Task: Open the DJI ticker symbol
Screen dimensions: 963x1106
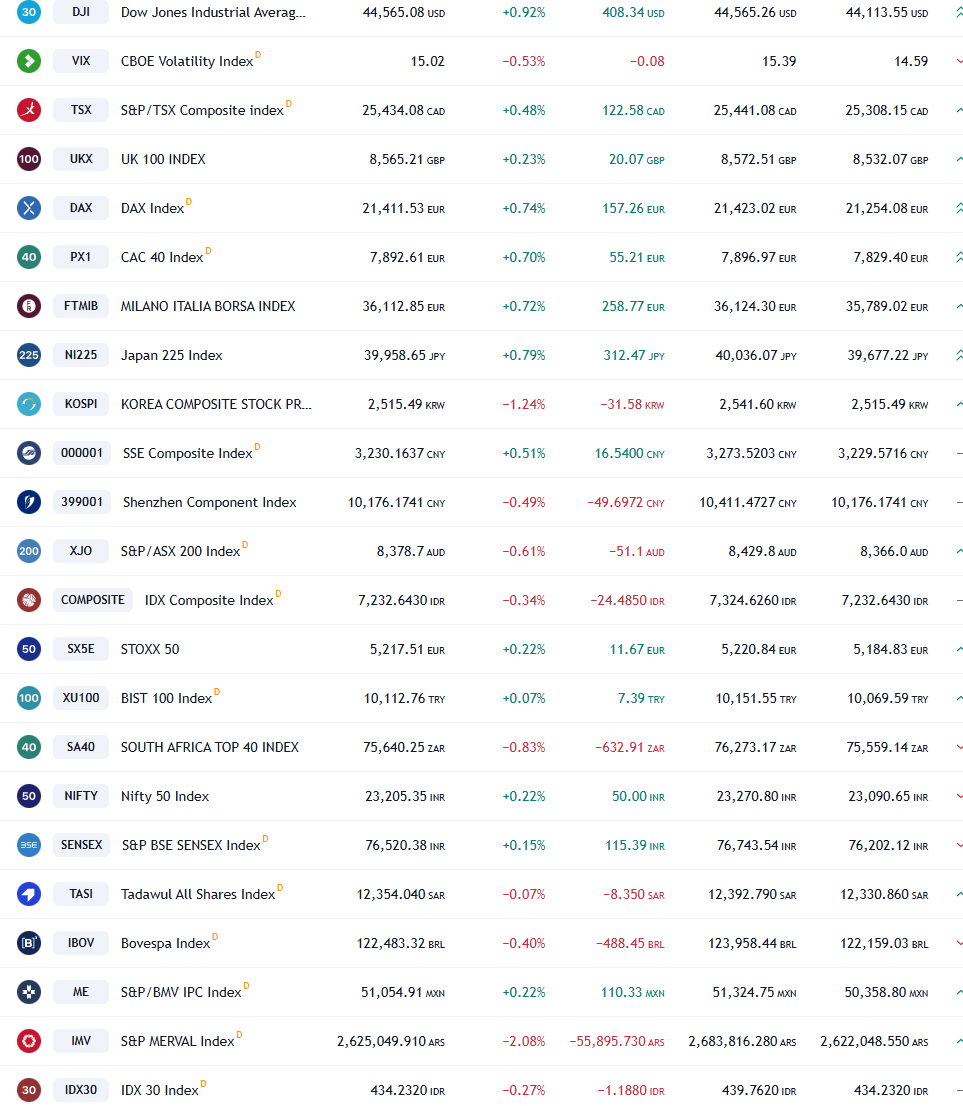Action: (81, 12)
